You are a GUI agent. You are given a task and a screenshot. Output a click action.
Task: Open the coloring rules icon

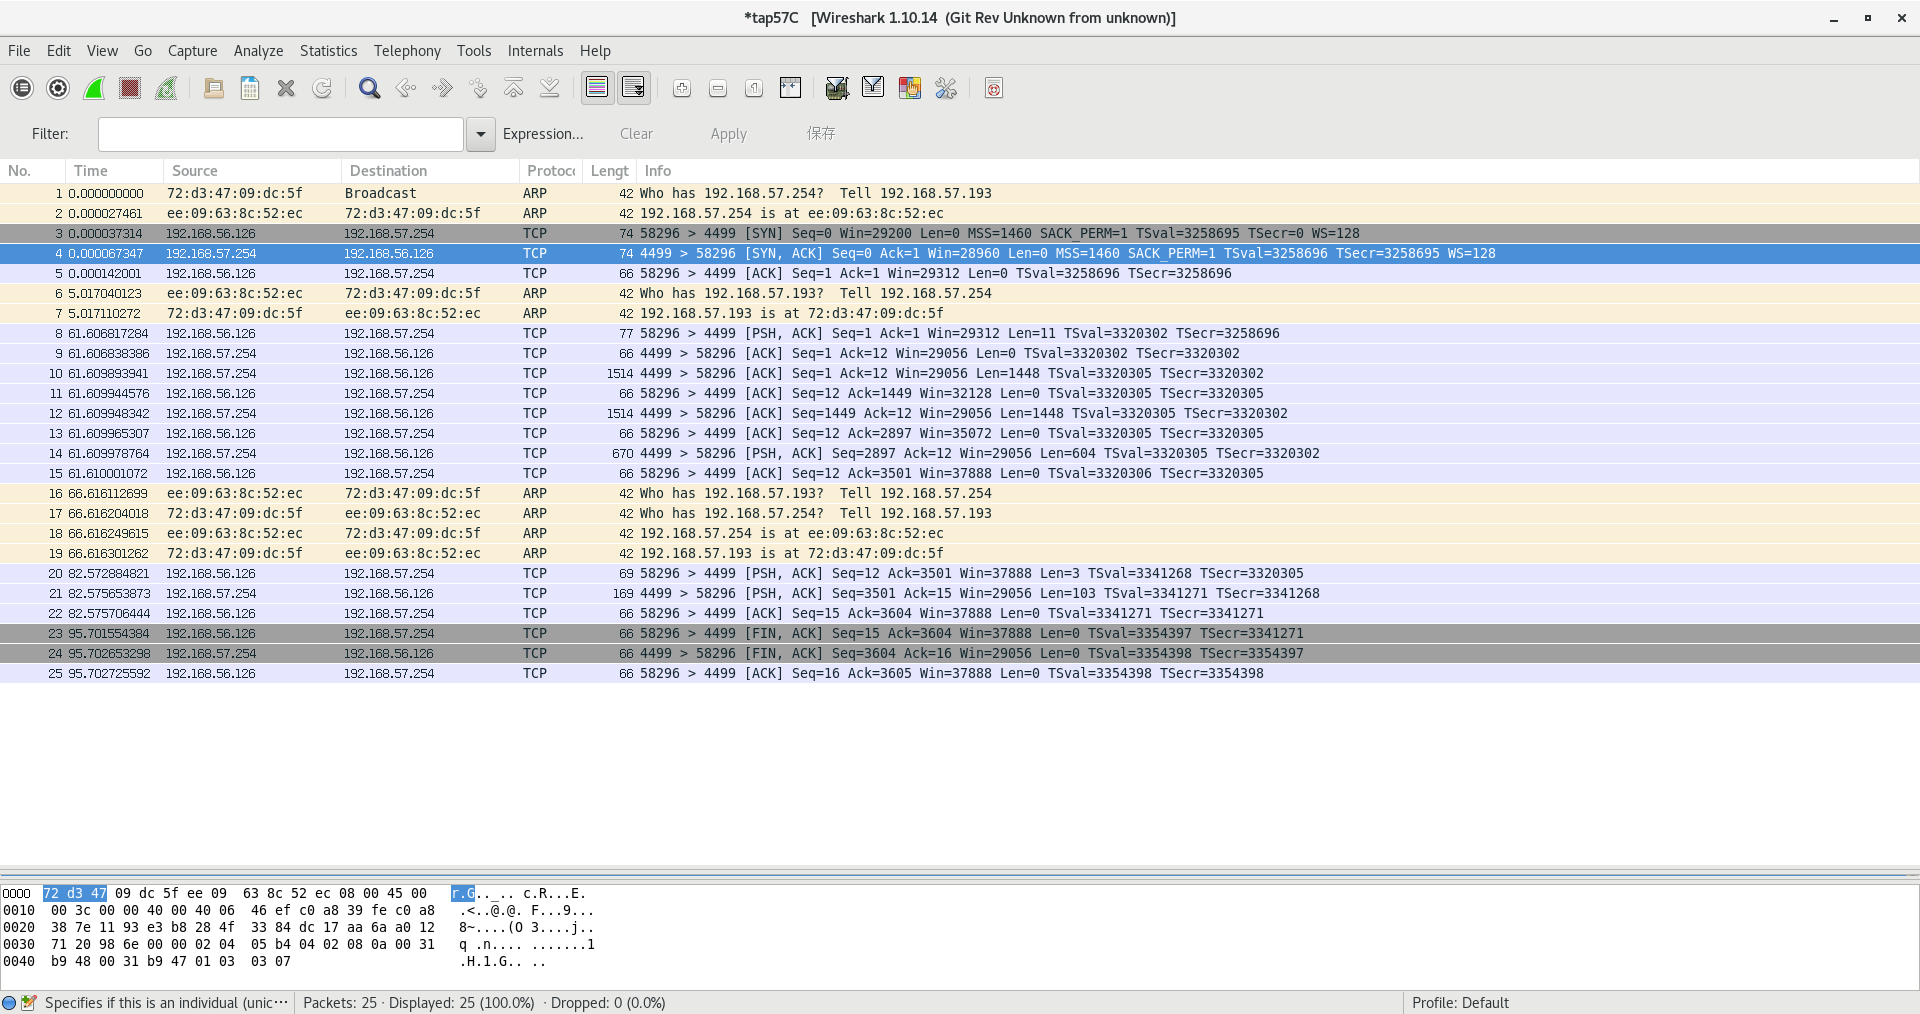[909, 89]
